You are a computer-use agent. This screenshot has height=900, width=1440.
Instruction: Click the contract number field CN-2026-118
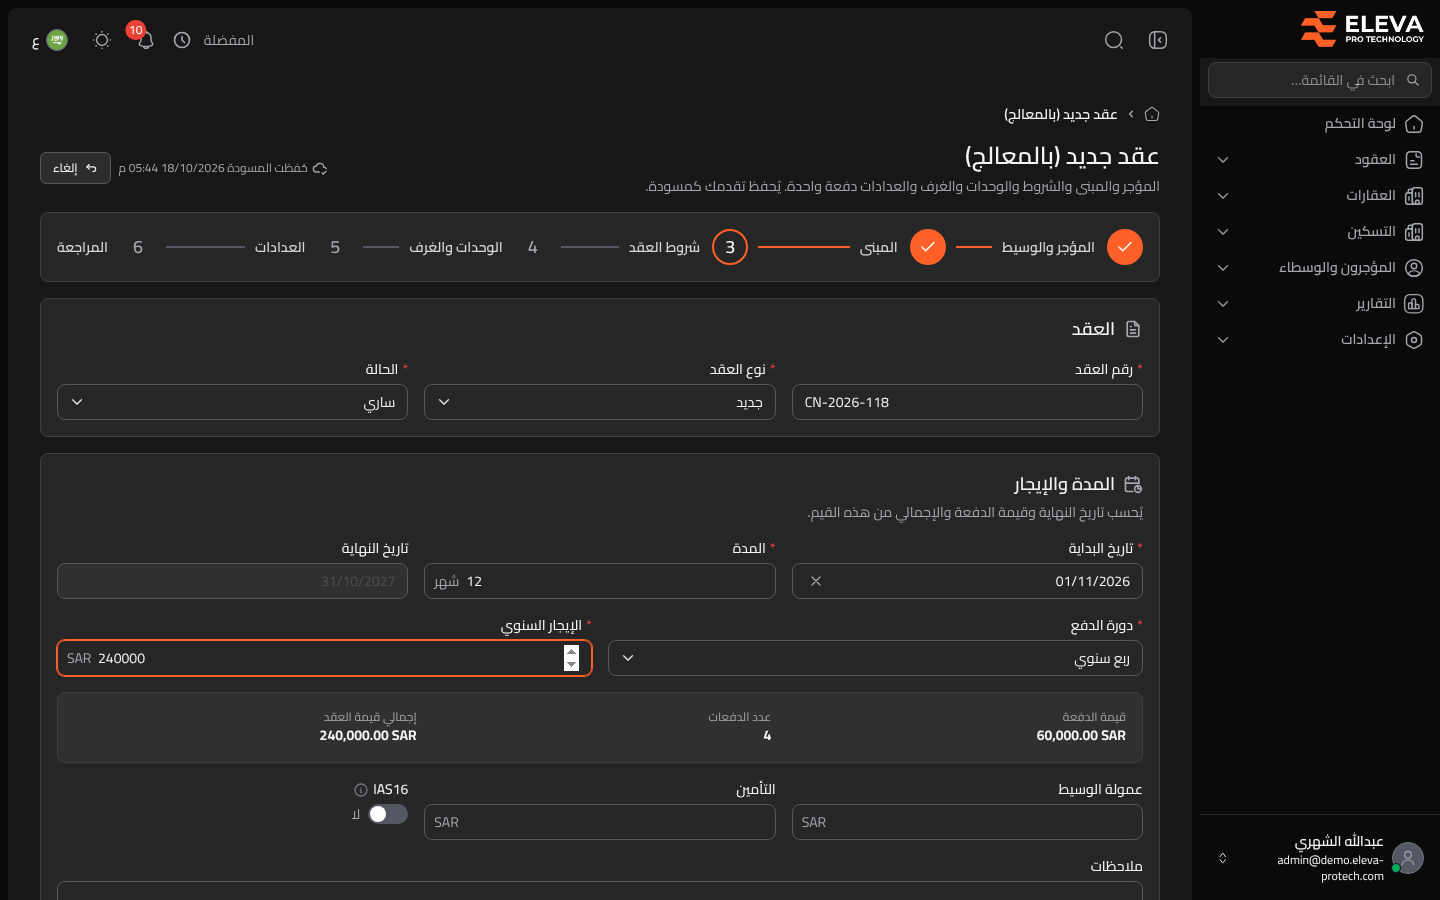pos(967,402)
